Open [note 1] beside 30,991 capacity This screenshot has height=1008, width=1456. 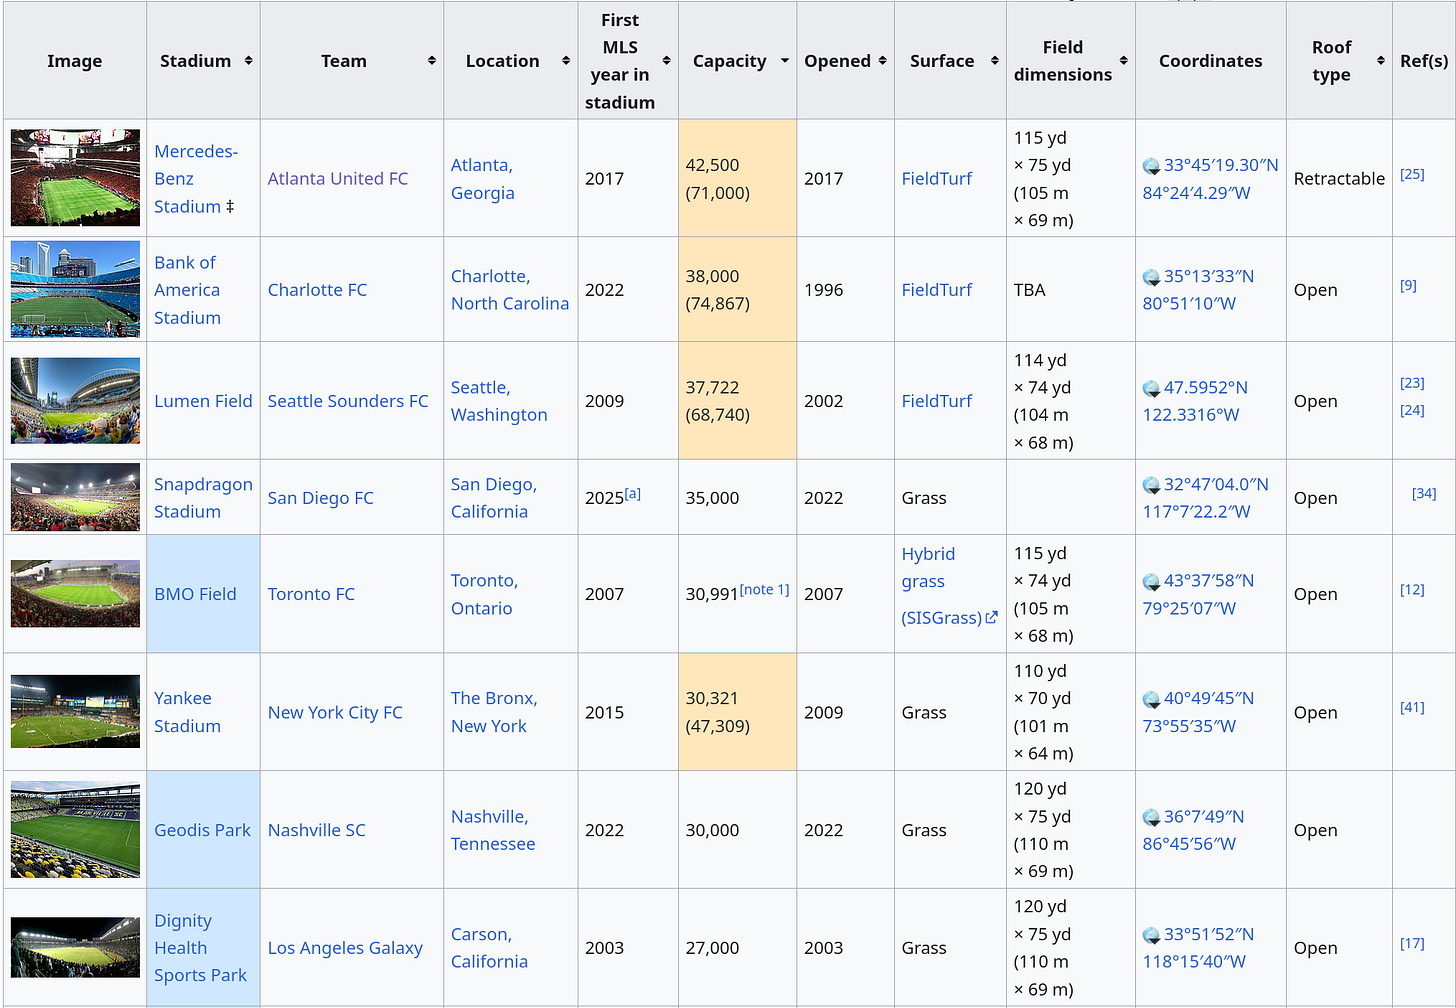(x=765, y=589)
